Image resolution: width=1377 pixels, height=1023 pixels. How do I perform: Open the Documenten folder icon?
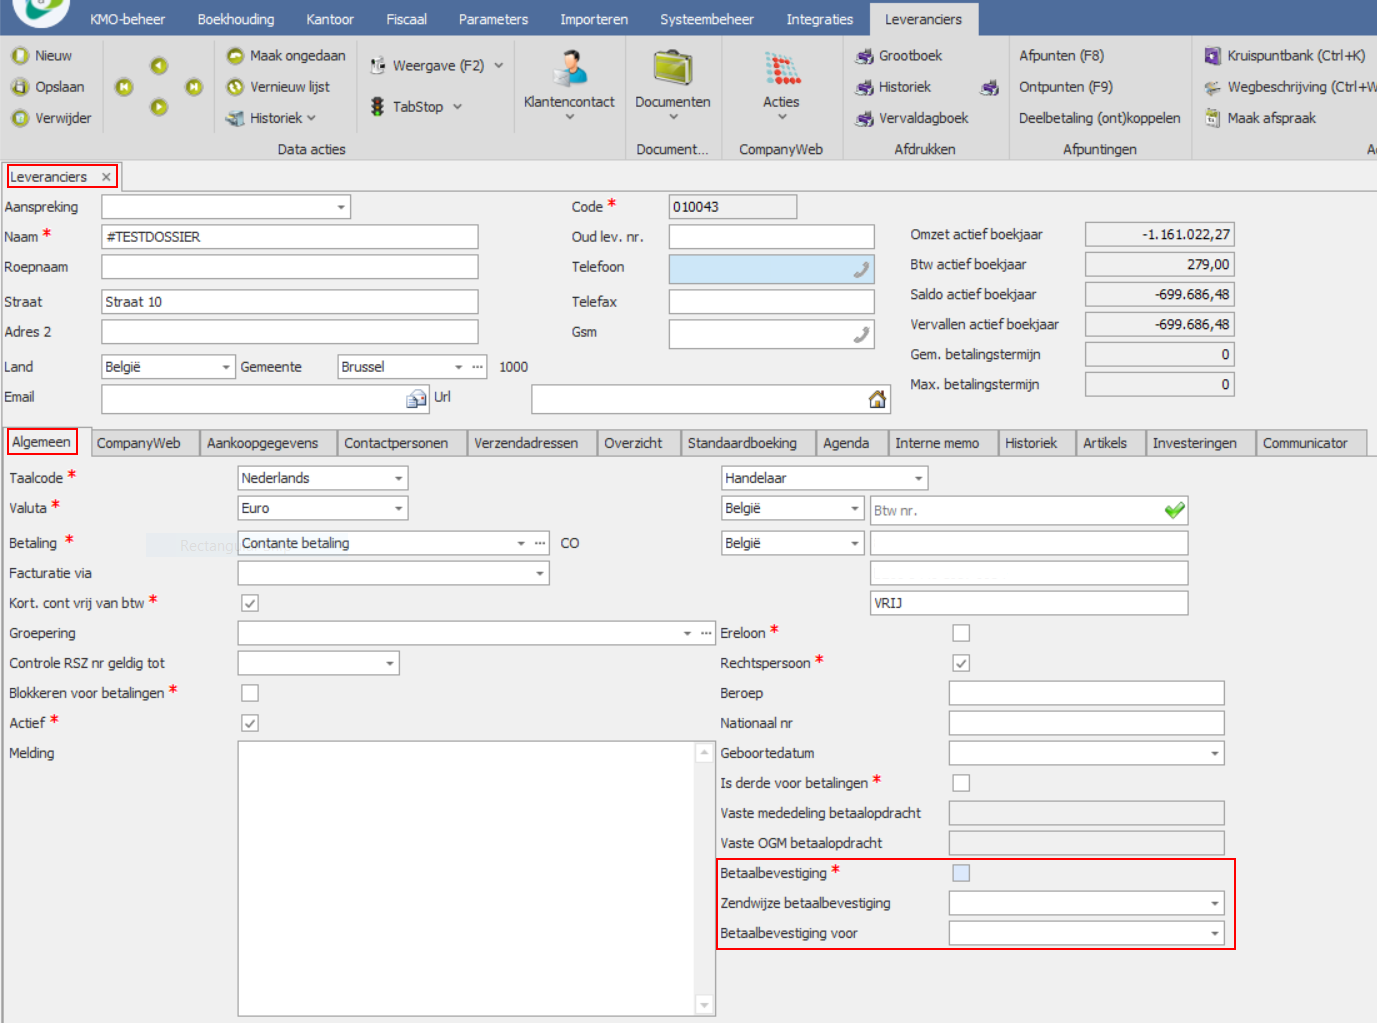coord(673,69)
